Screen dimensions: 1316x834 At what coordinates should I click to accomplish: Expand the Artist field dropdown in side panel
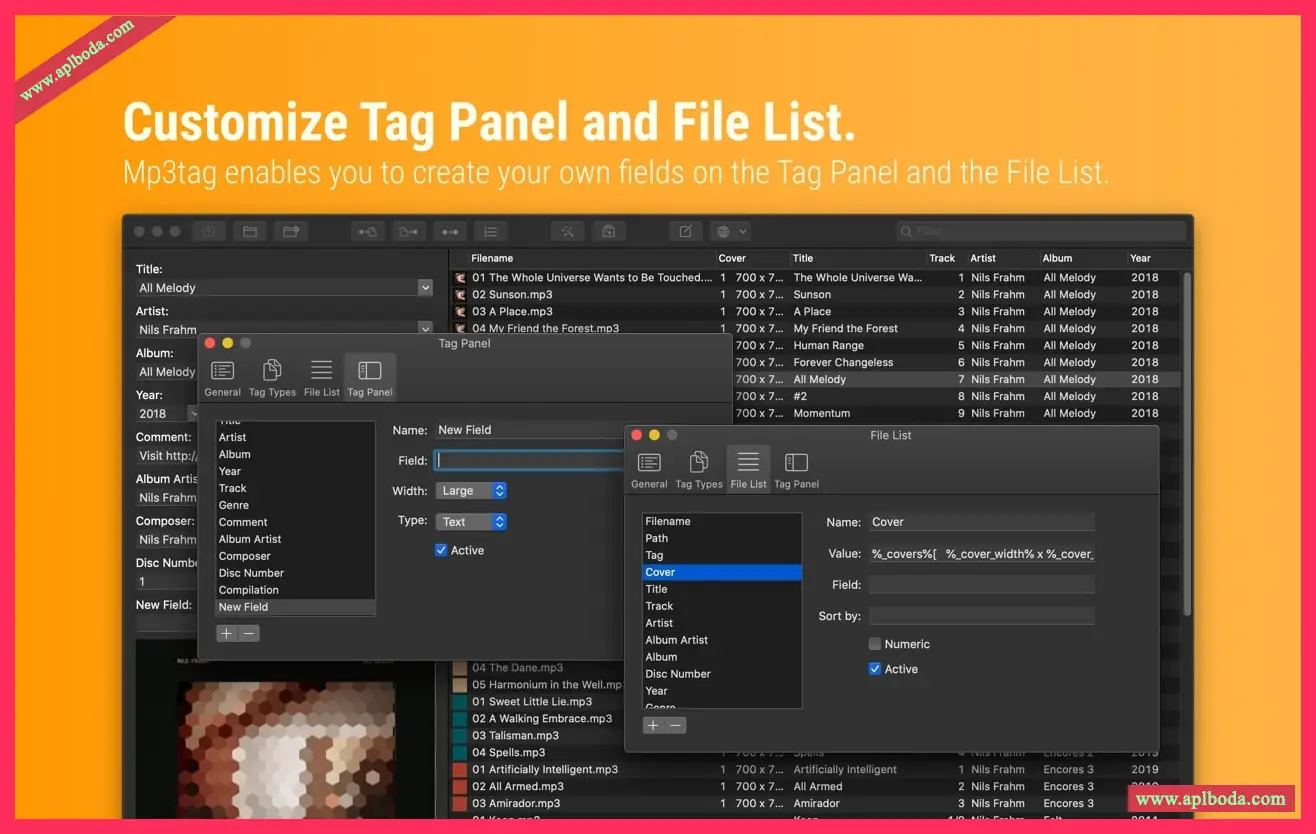(425, 329)
